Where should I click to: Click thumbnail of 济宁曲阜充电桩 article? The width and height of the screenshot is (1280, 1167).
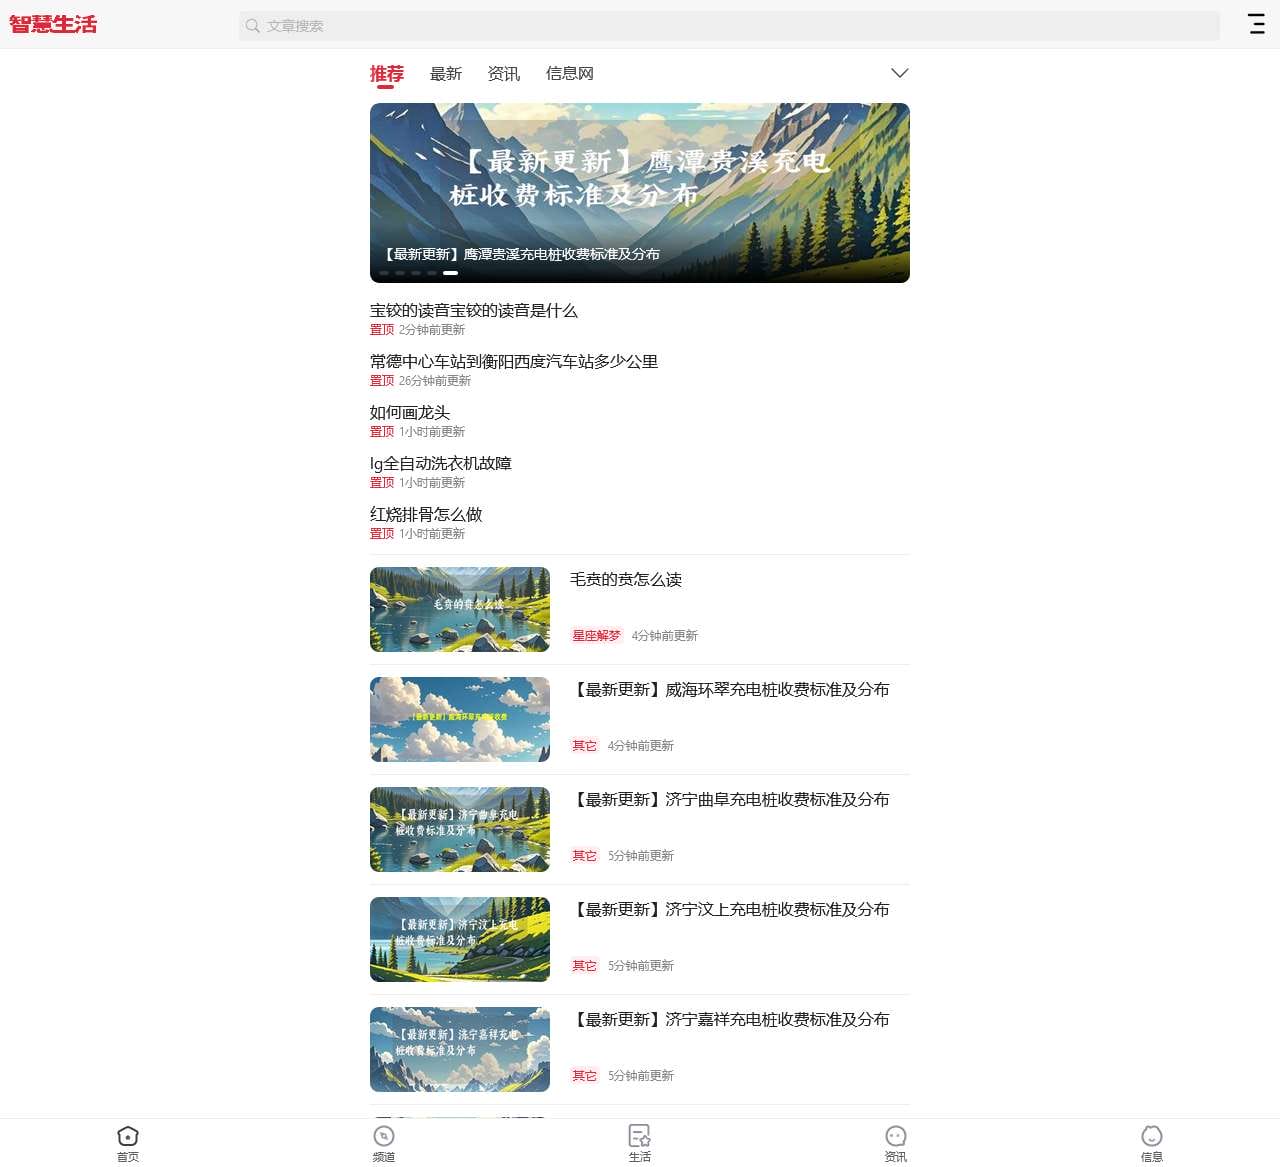460,830
